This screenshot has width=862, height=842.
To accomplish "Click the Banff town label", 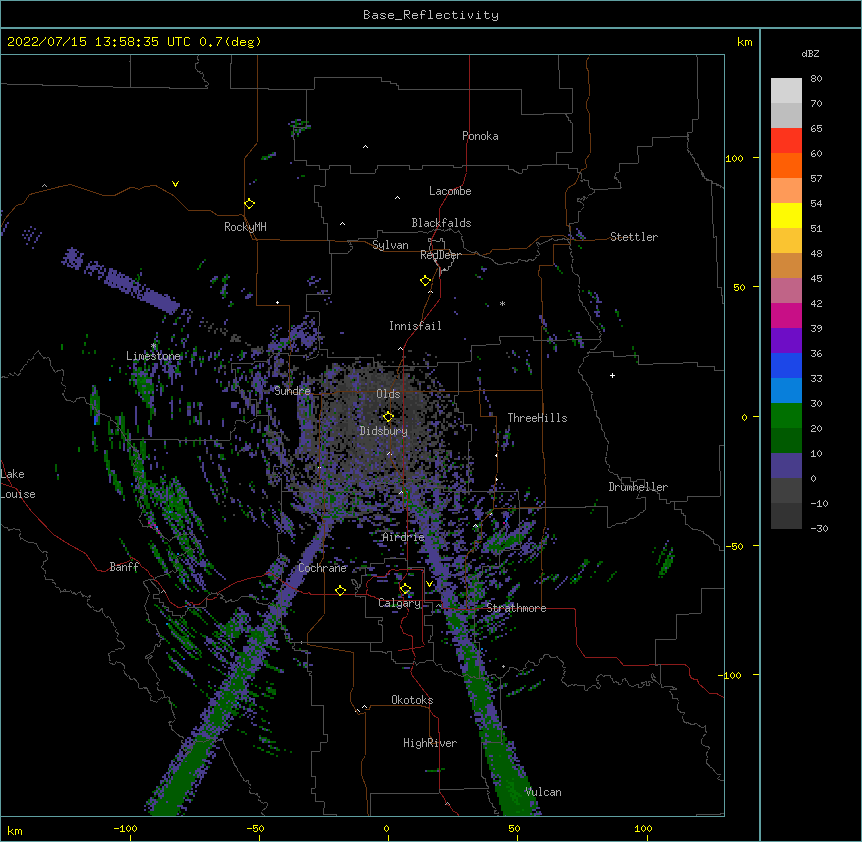I will [124, 567].
